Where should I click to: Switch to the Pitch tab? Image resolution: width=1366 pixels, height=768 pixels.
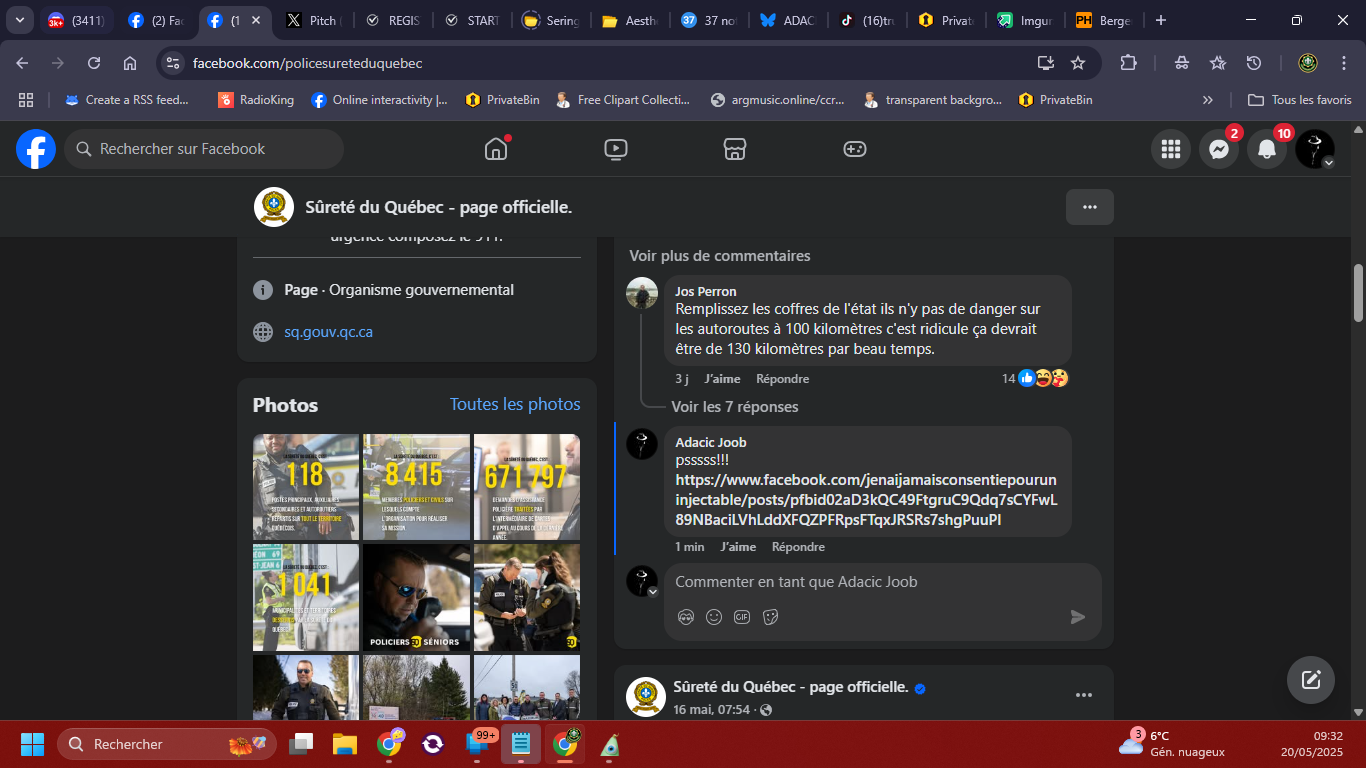(x=314, y=20)
